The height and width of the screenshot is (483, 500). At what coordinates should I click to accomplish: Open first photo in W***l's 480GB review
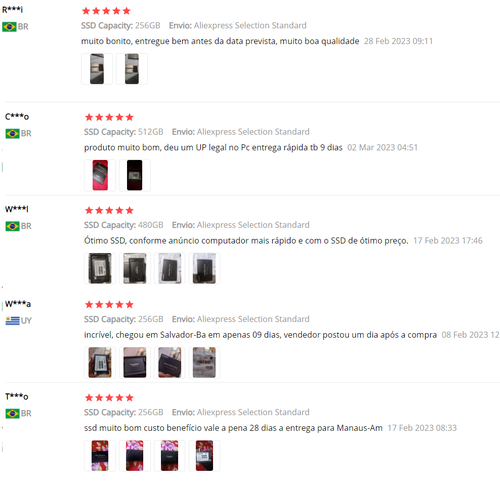100,268
